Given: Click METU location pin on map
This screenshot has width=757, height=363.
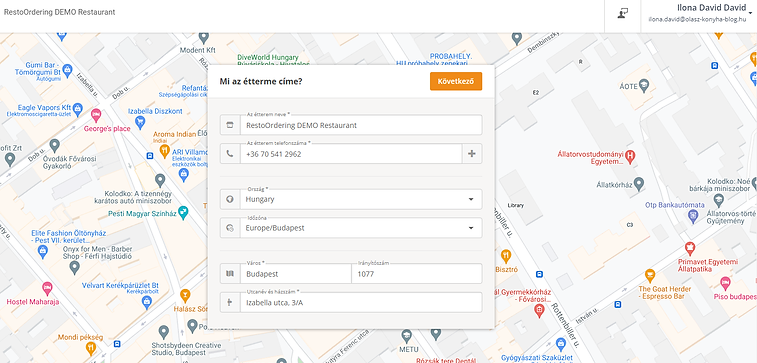Looking at the screenshot, I should [406, 335].
